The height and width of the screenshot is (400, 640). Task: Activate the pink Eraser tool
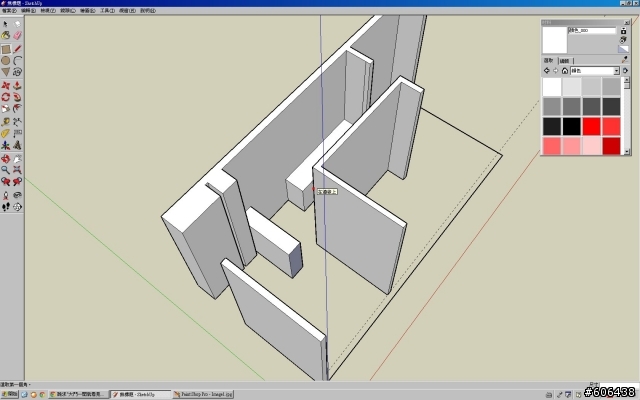point(17,36)
